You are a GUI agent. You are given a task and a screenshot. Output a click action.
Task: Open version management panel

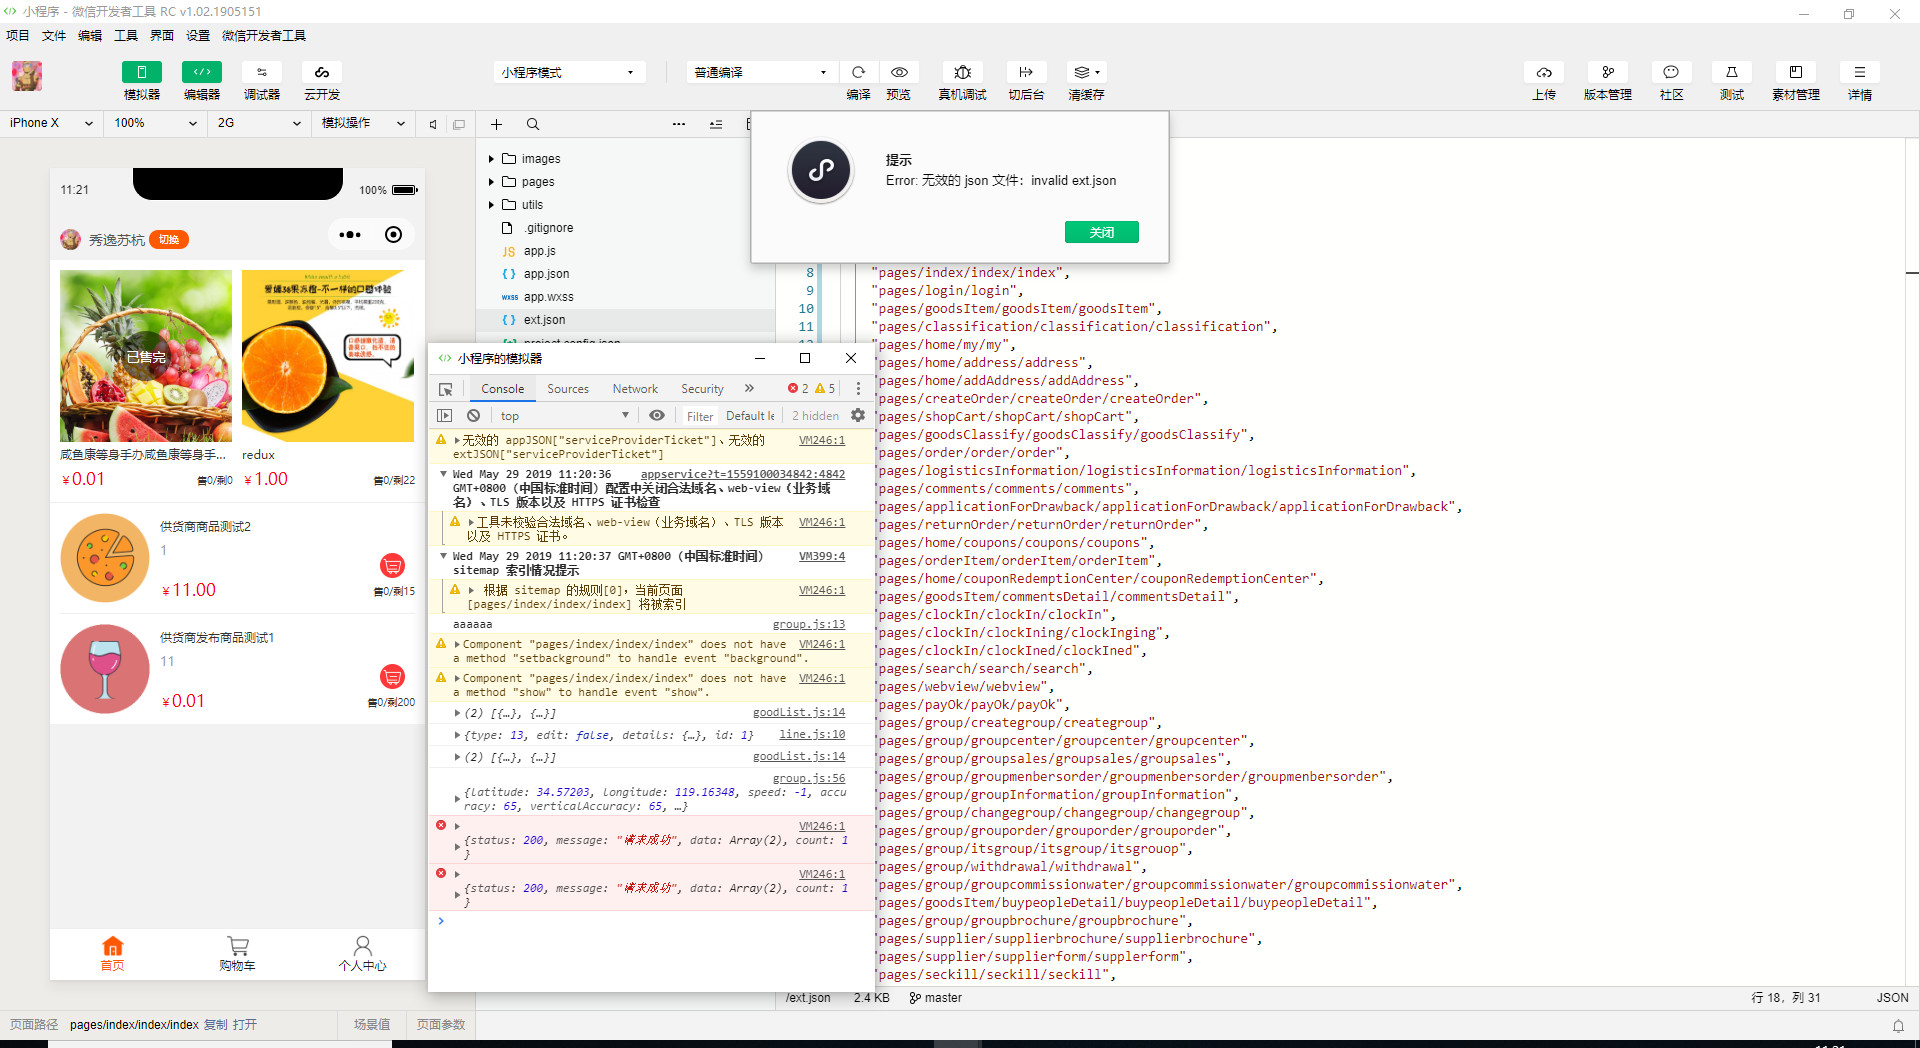[1607, 72]
